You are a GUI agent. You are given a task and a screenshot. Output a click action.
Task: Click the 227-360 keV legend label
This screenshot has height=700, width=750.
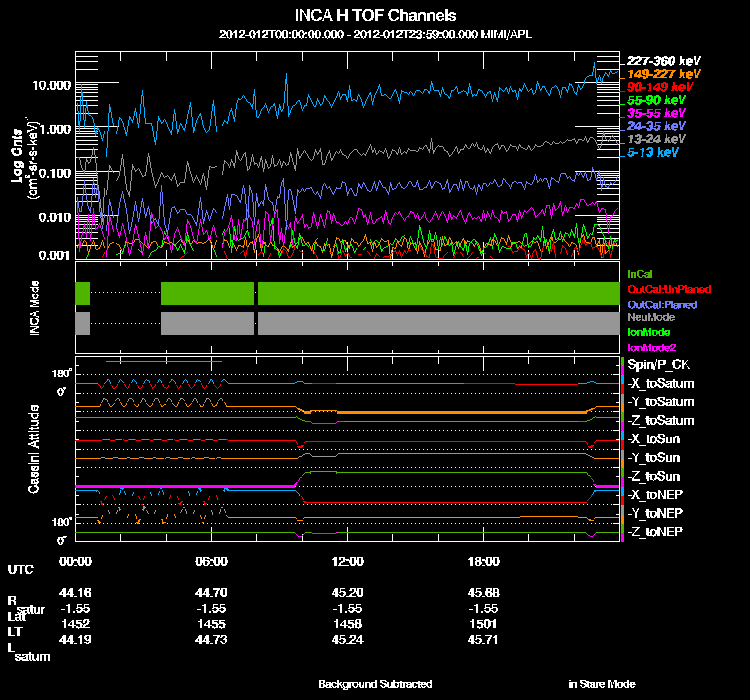(x=662, y=61)
